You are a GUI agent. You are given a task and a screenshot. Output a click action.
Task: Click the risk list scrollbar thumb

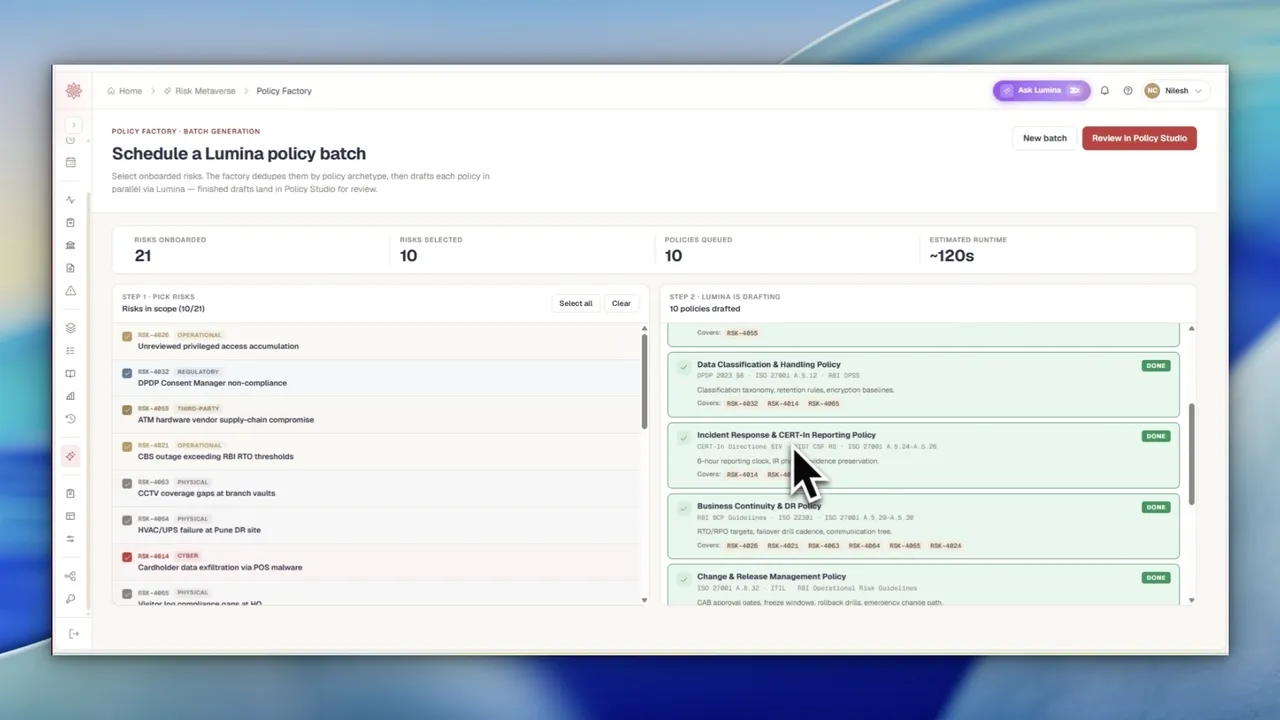pos(644,380)
